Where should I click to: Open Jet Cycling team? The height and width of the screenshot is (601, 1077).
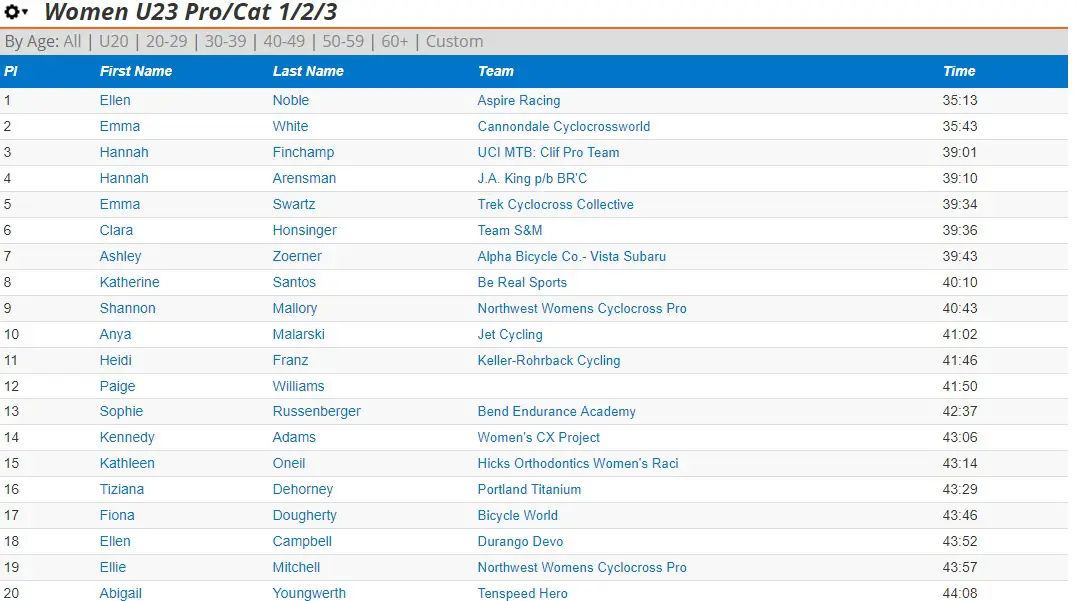(510, 334)
